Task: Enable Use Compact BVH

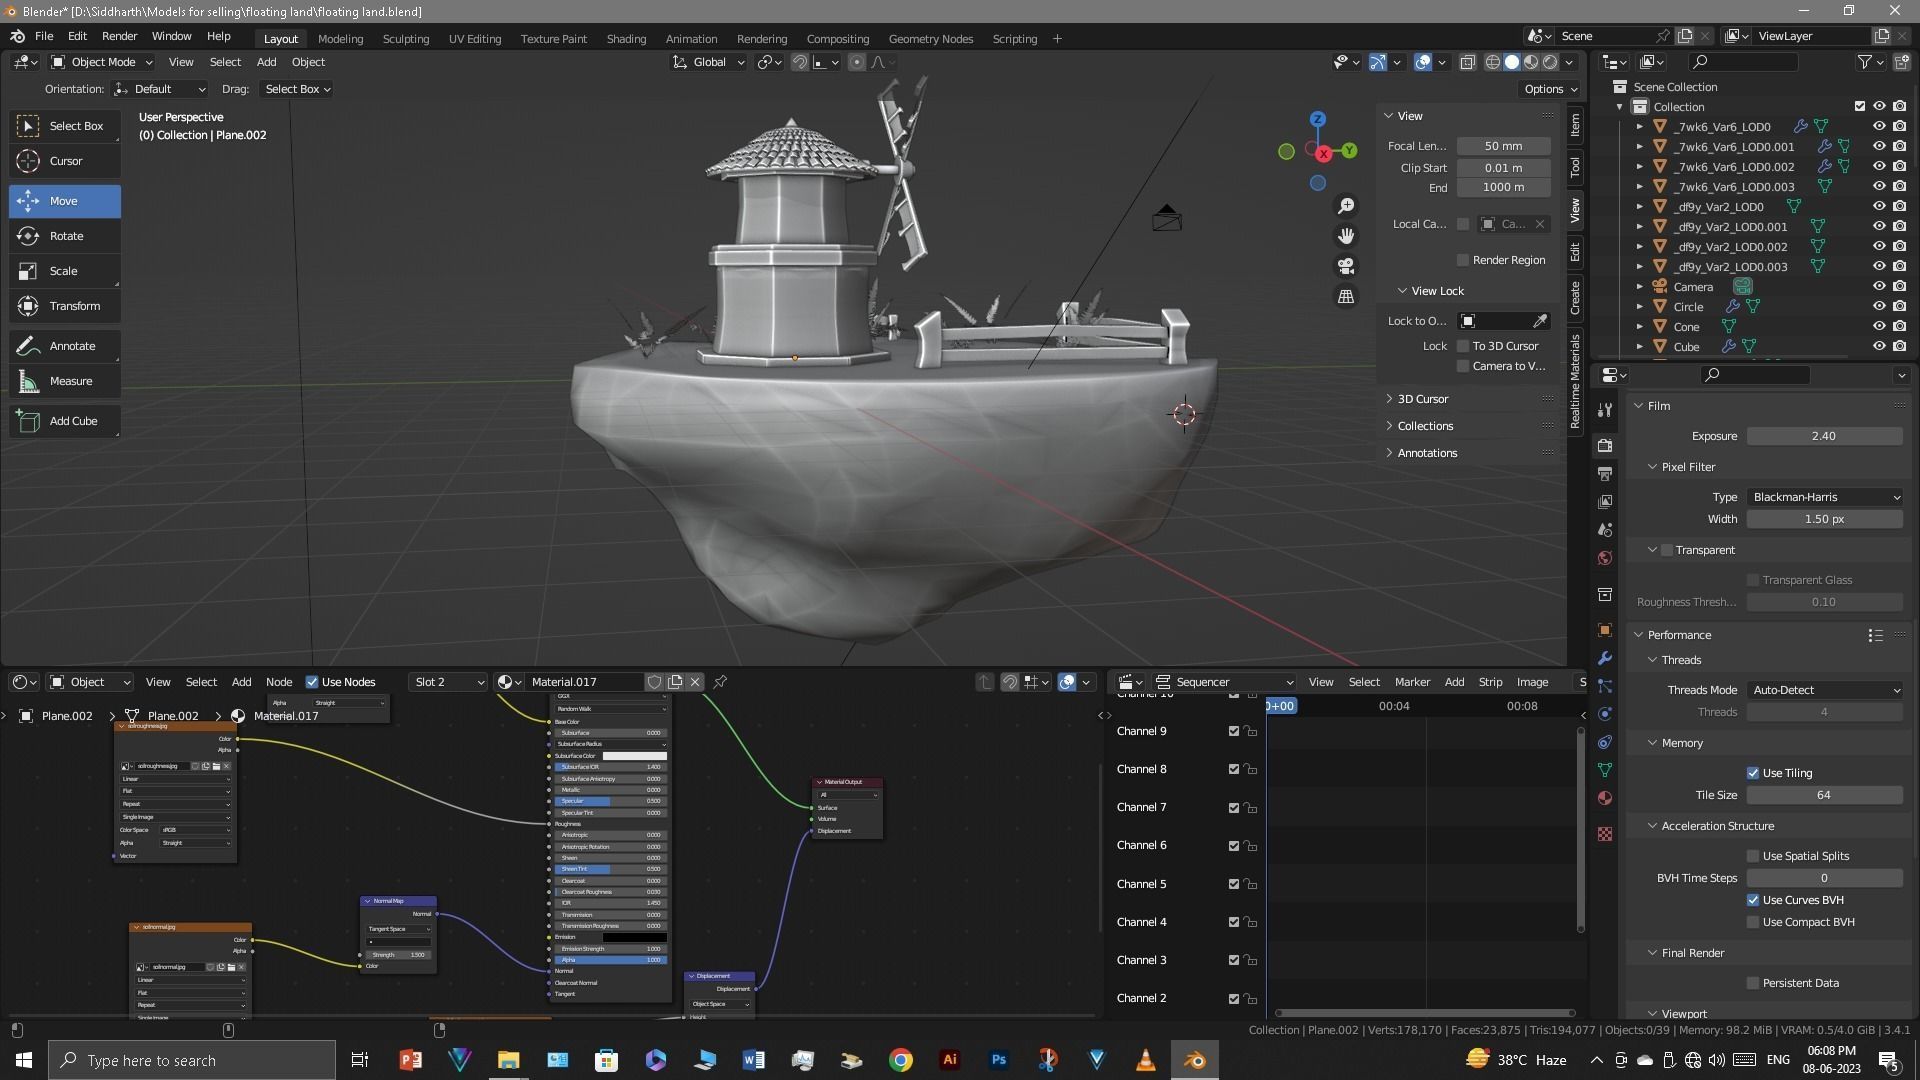Action: pos(1753,922)
